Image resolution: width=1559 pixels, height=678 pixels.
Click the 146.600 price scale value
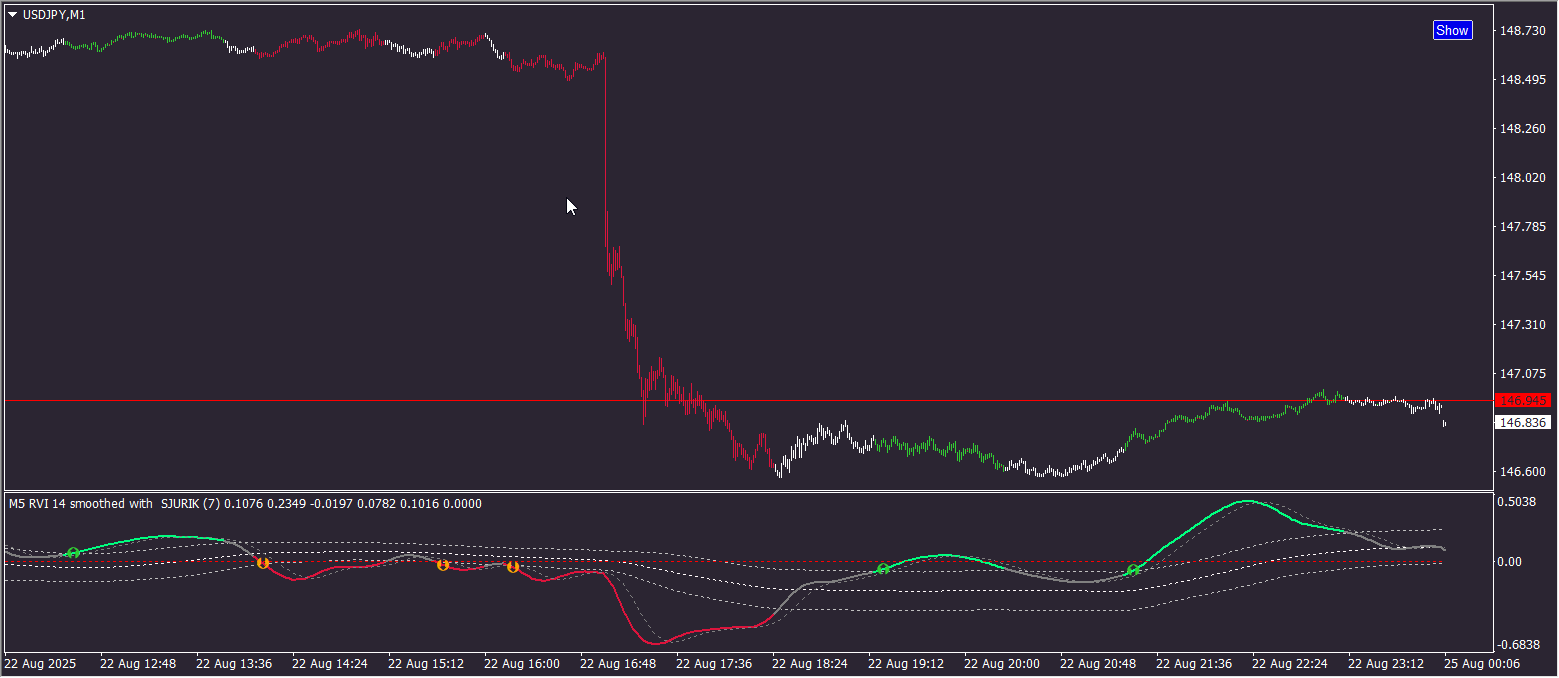(1523, 471)
